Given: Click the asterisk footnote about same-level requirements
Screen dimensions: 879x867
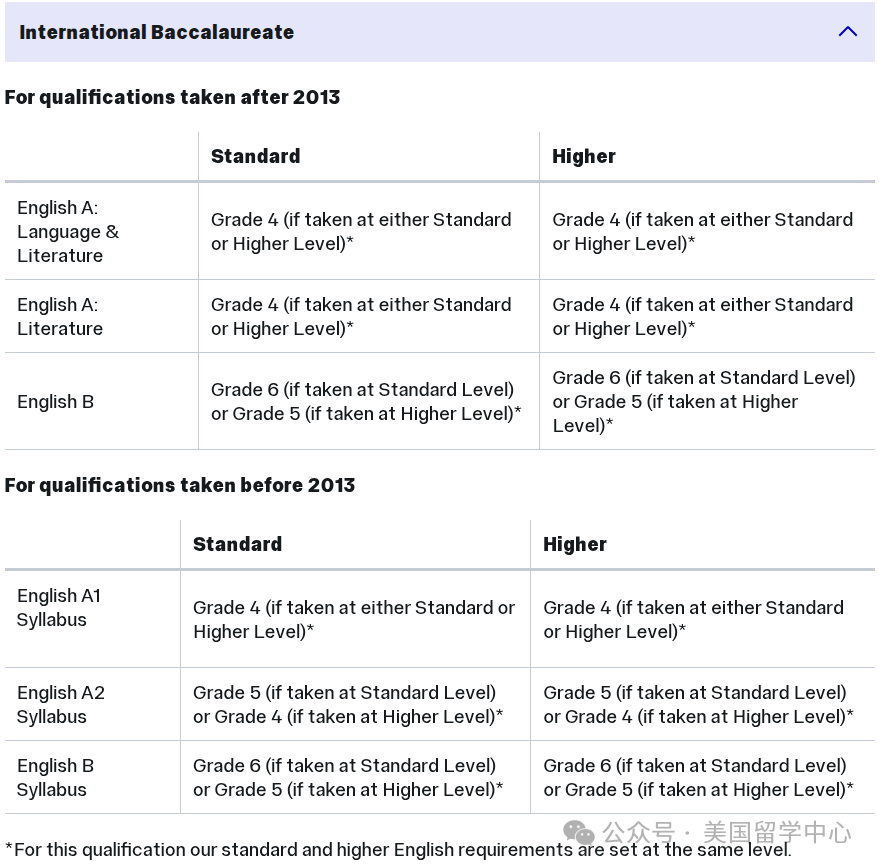Looking at the screenshot, I should (398, 850).
